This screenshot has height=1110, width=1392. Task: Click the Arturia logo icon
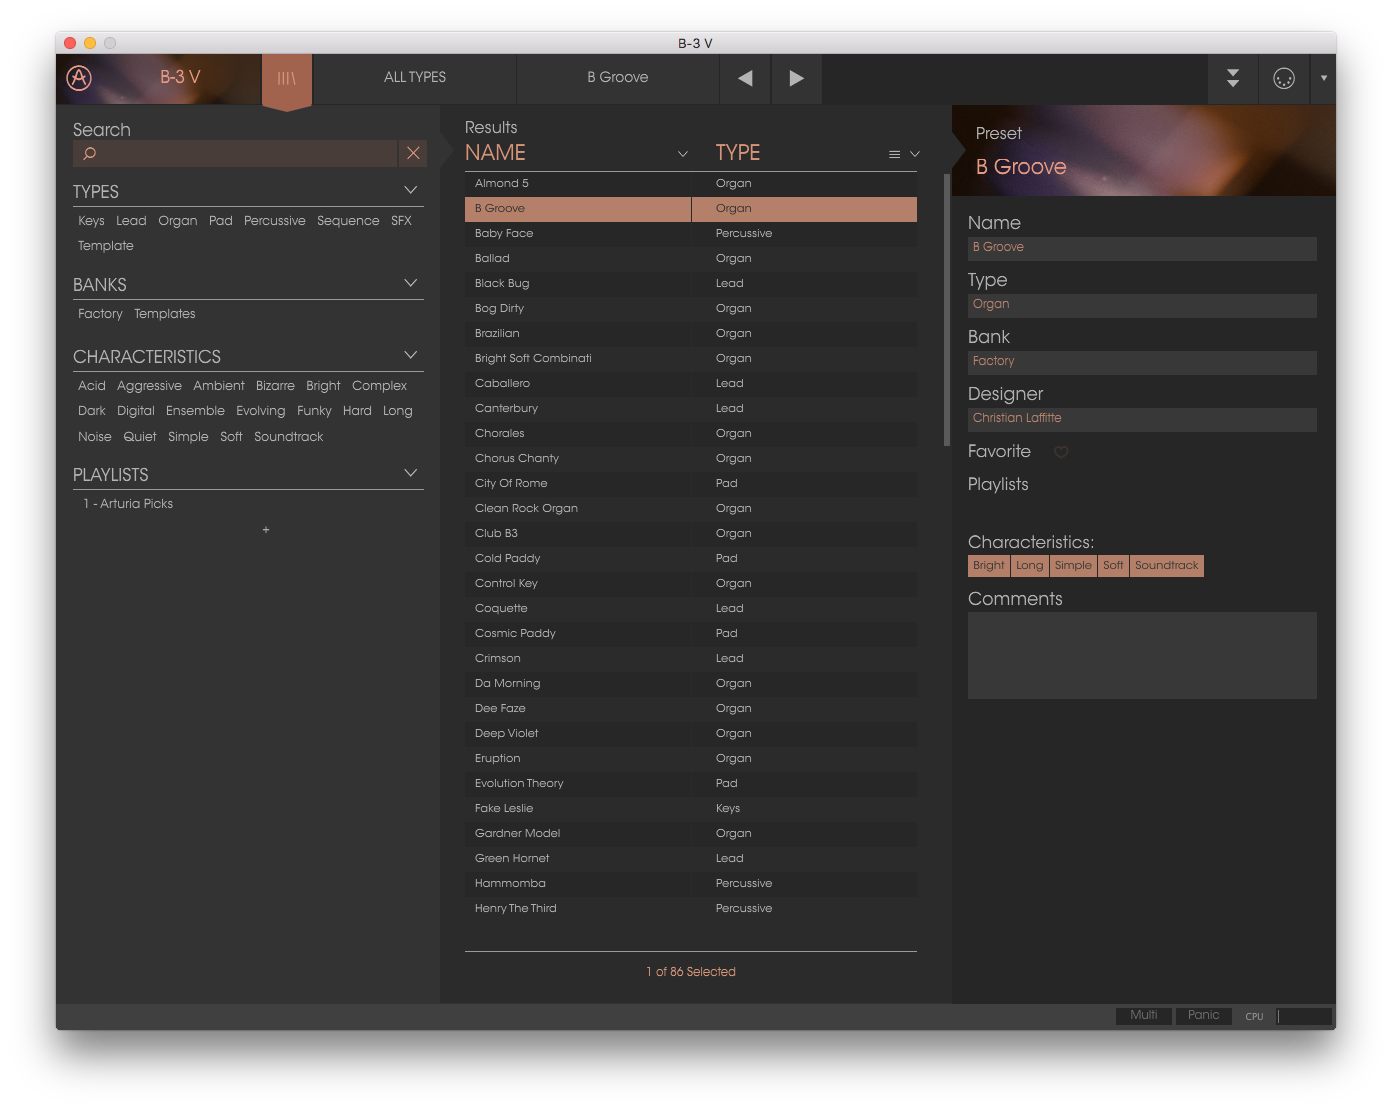(x=79, y=77)
